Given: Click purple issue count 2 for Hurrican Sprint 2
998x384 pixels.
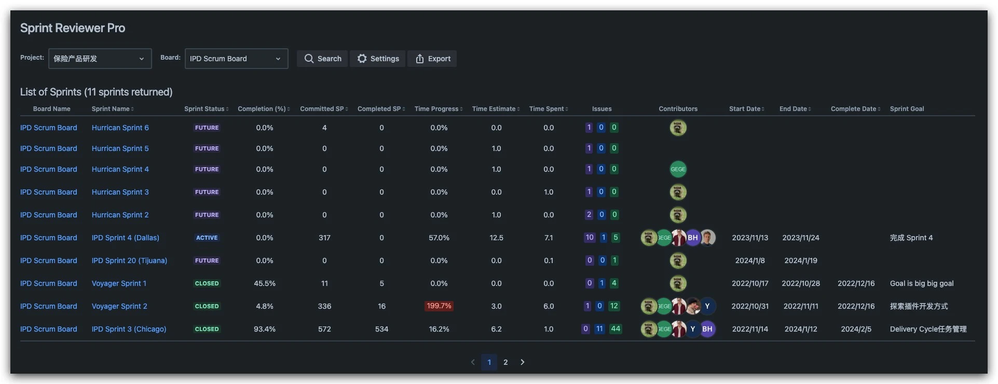Looking at the screenshot, I should 589,215.
